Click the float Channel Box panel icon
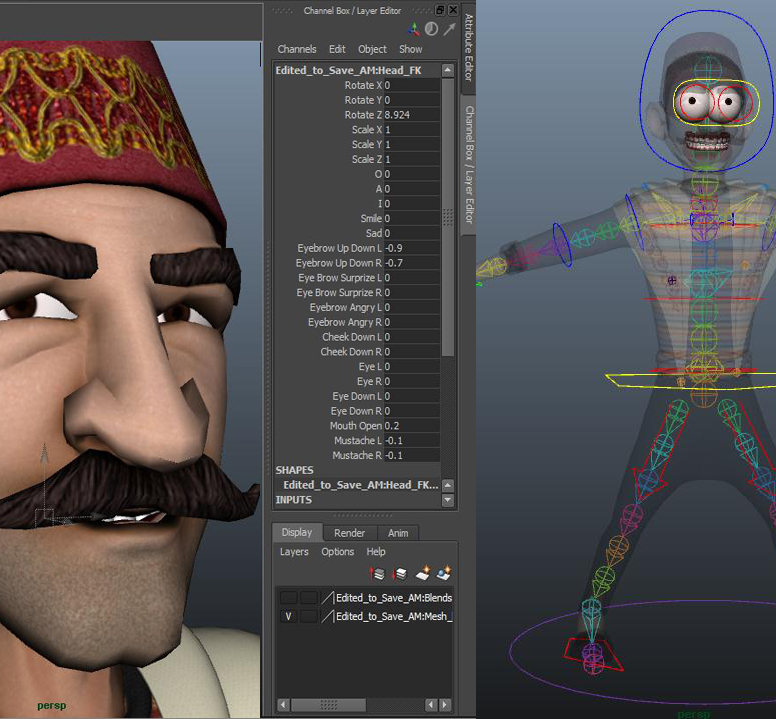 (x=439, y=10)
